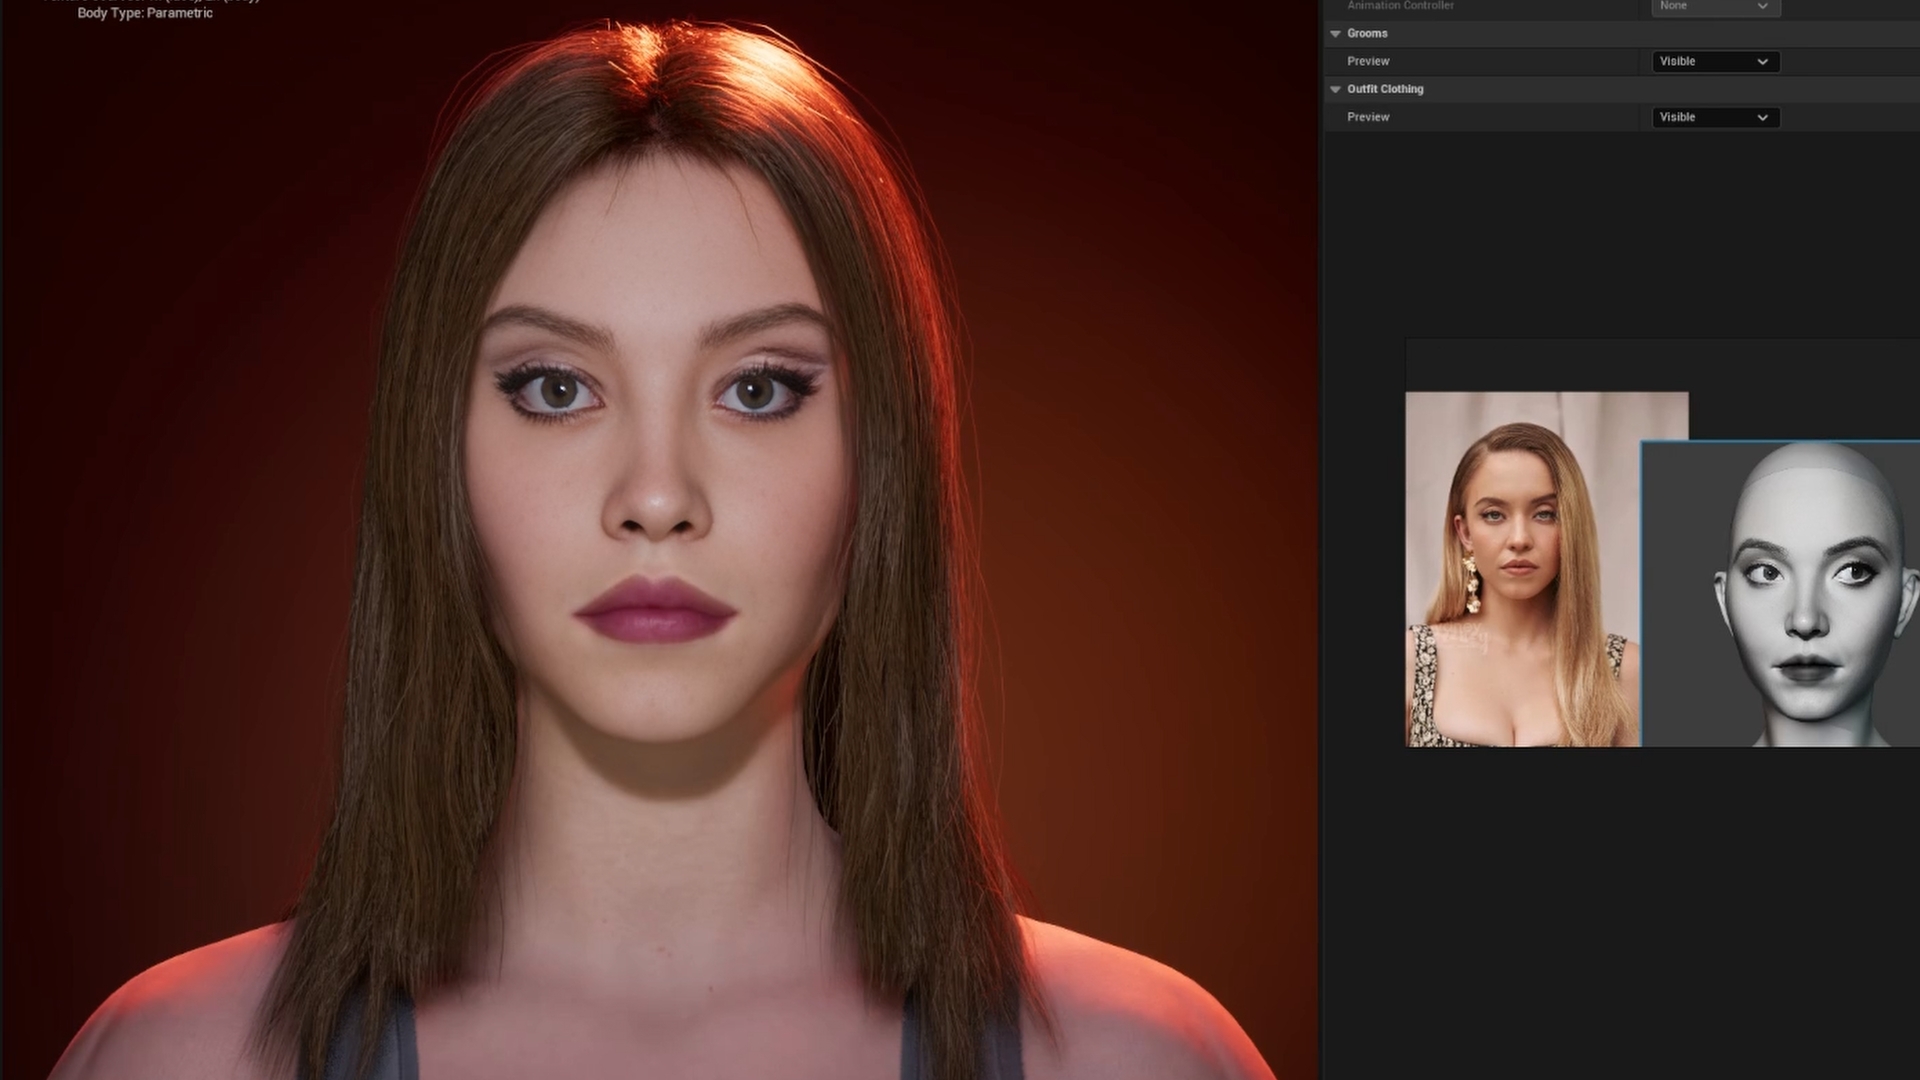The height and width of the screenshot is (1080, 1920).
Task: Collapse the Grooms section arrow
Action: point(1335,33)
